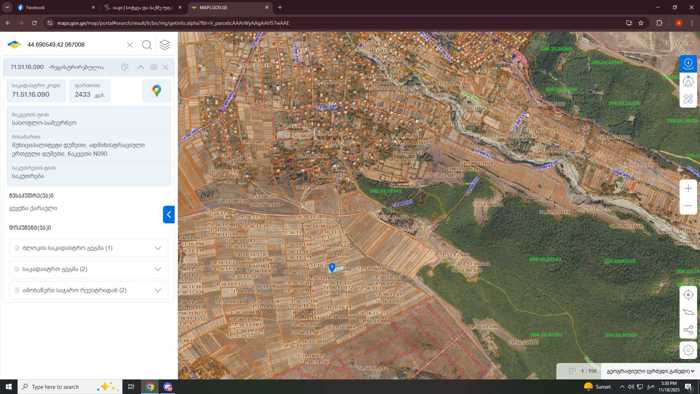Image resolution: width=700 pixels, height=394 pixels.
Task: Click the blue parcel location pin
Action: (332, 267)
